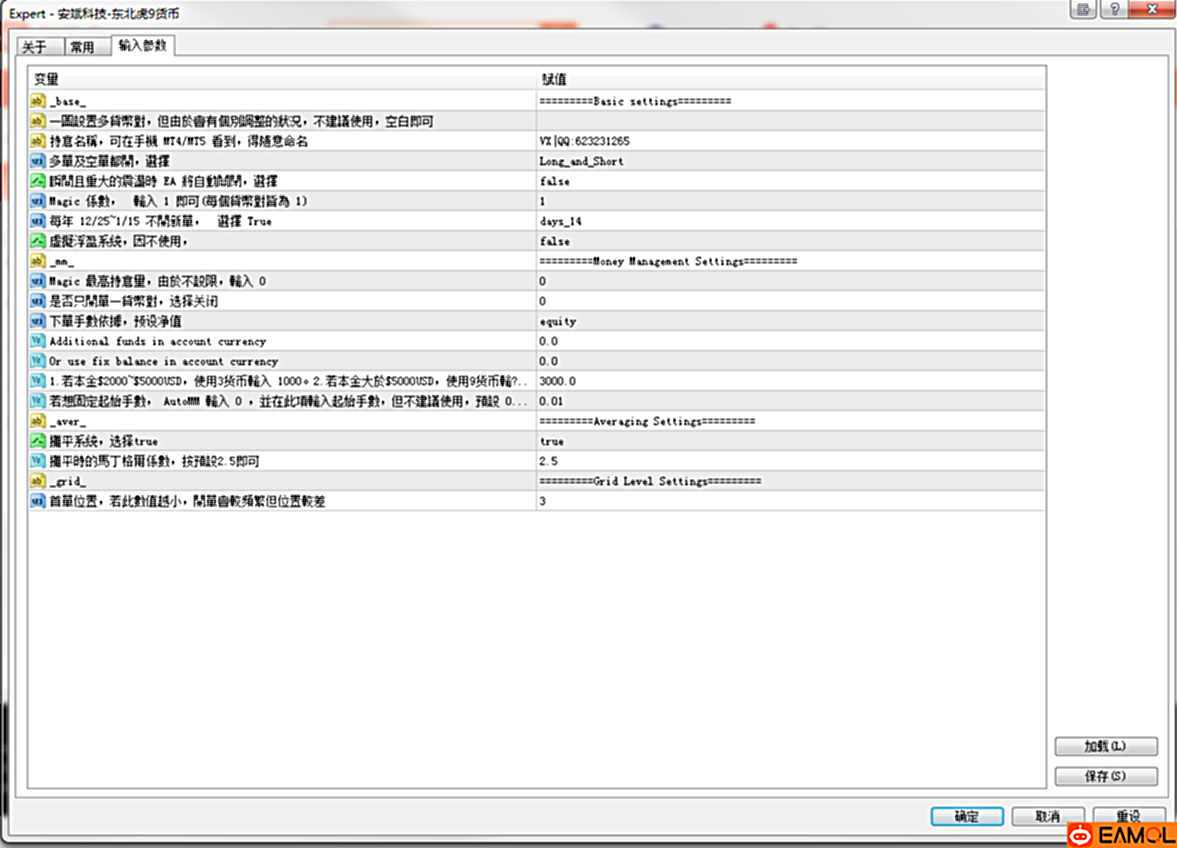Click the integer icon beside Magic 係數 row

point(39,201)
